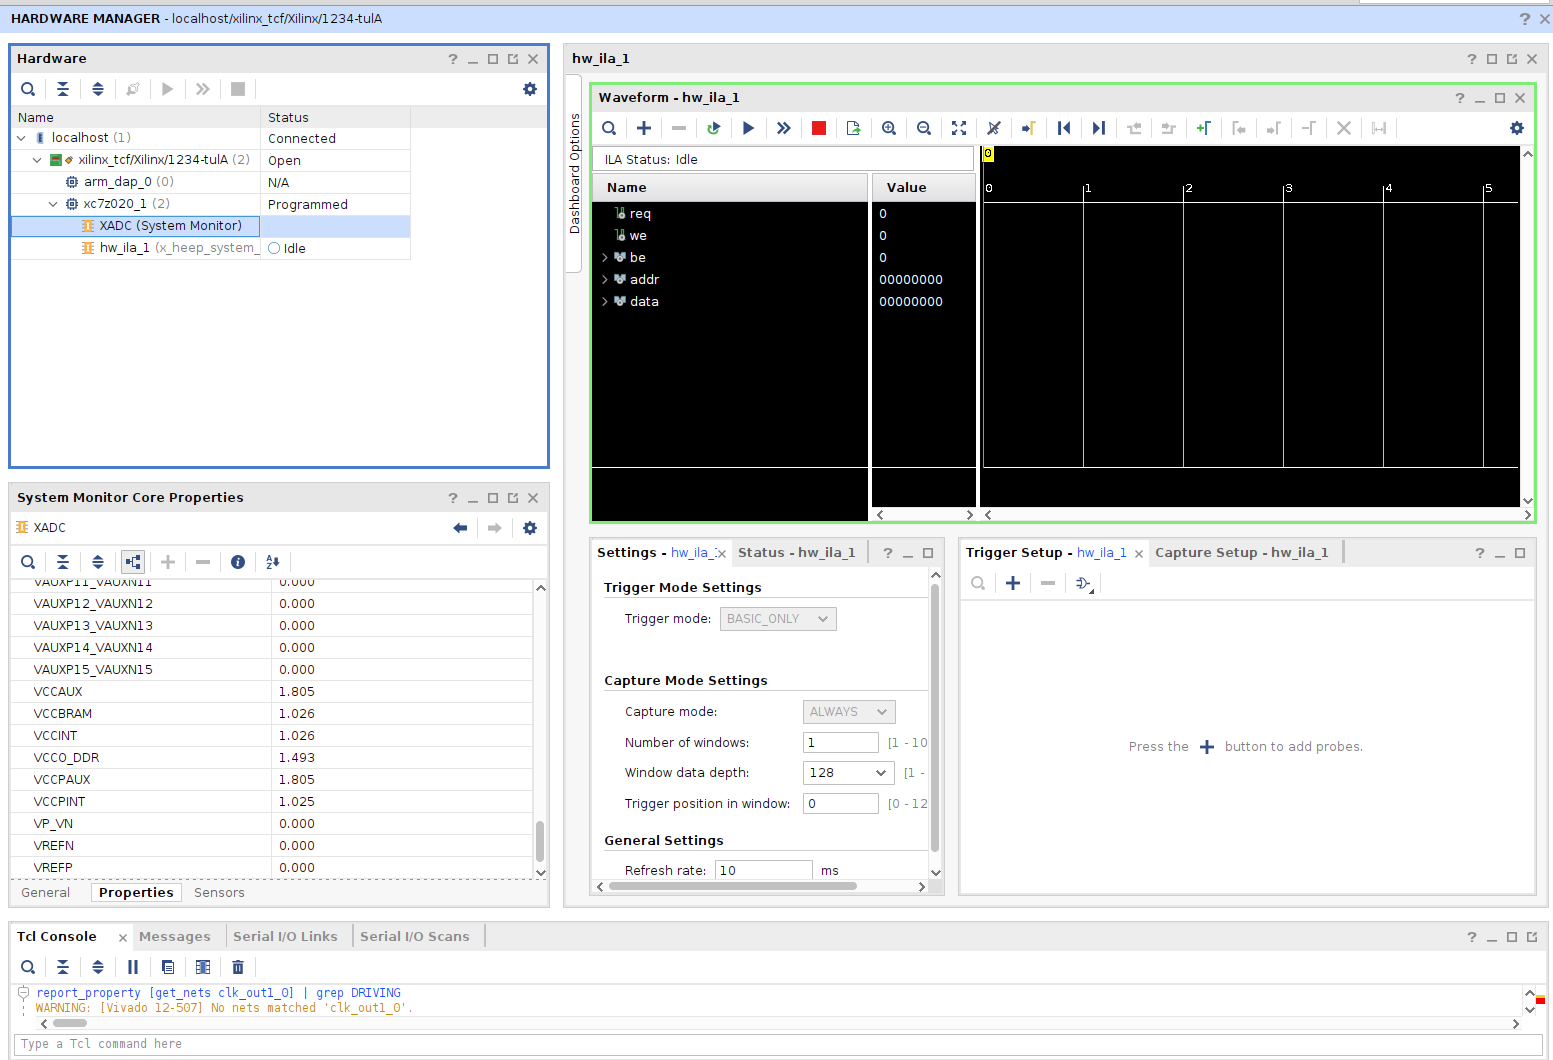Collapse all in Hardware panel toolbar

coord(63,89)
